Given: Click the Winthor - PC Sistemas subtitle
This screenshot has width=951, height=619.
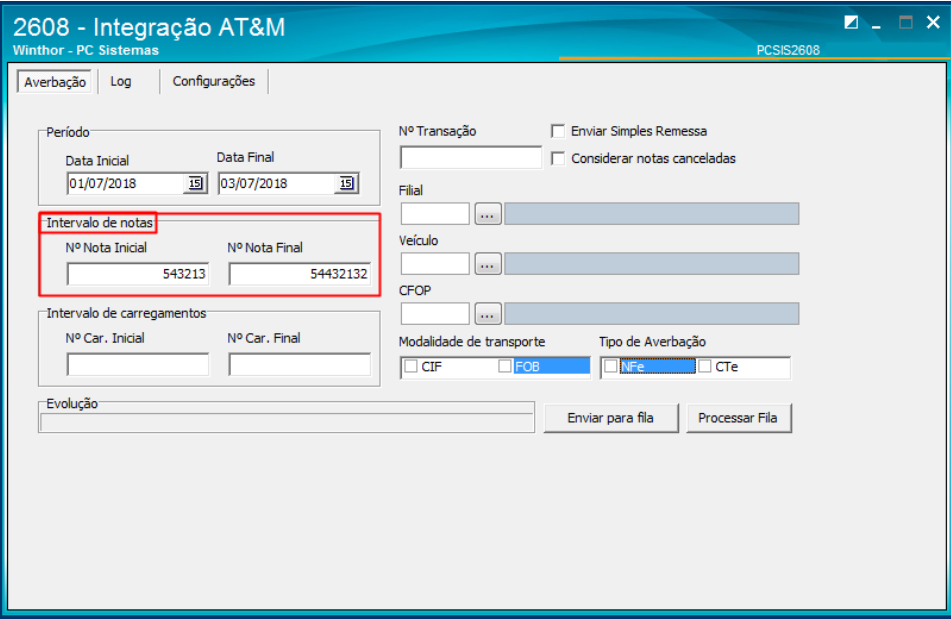Looking at the screenshot, I should [x=86, y=50].
